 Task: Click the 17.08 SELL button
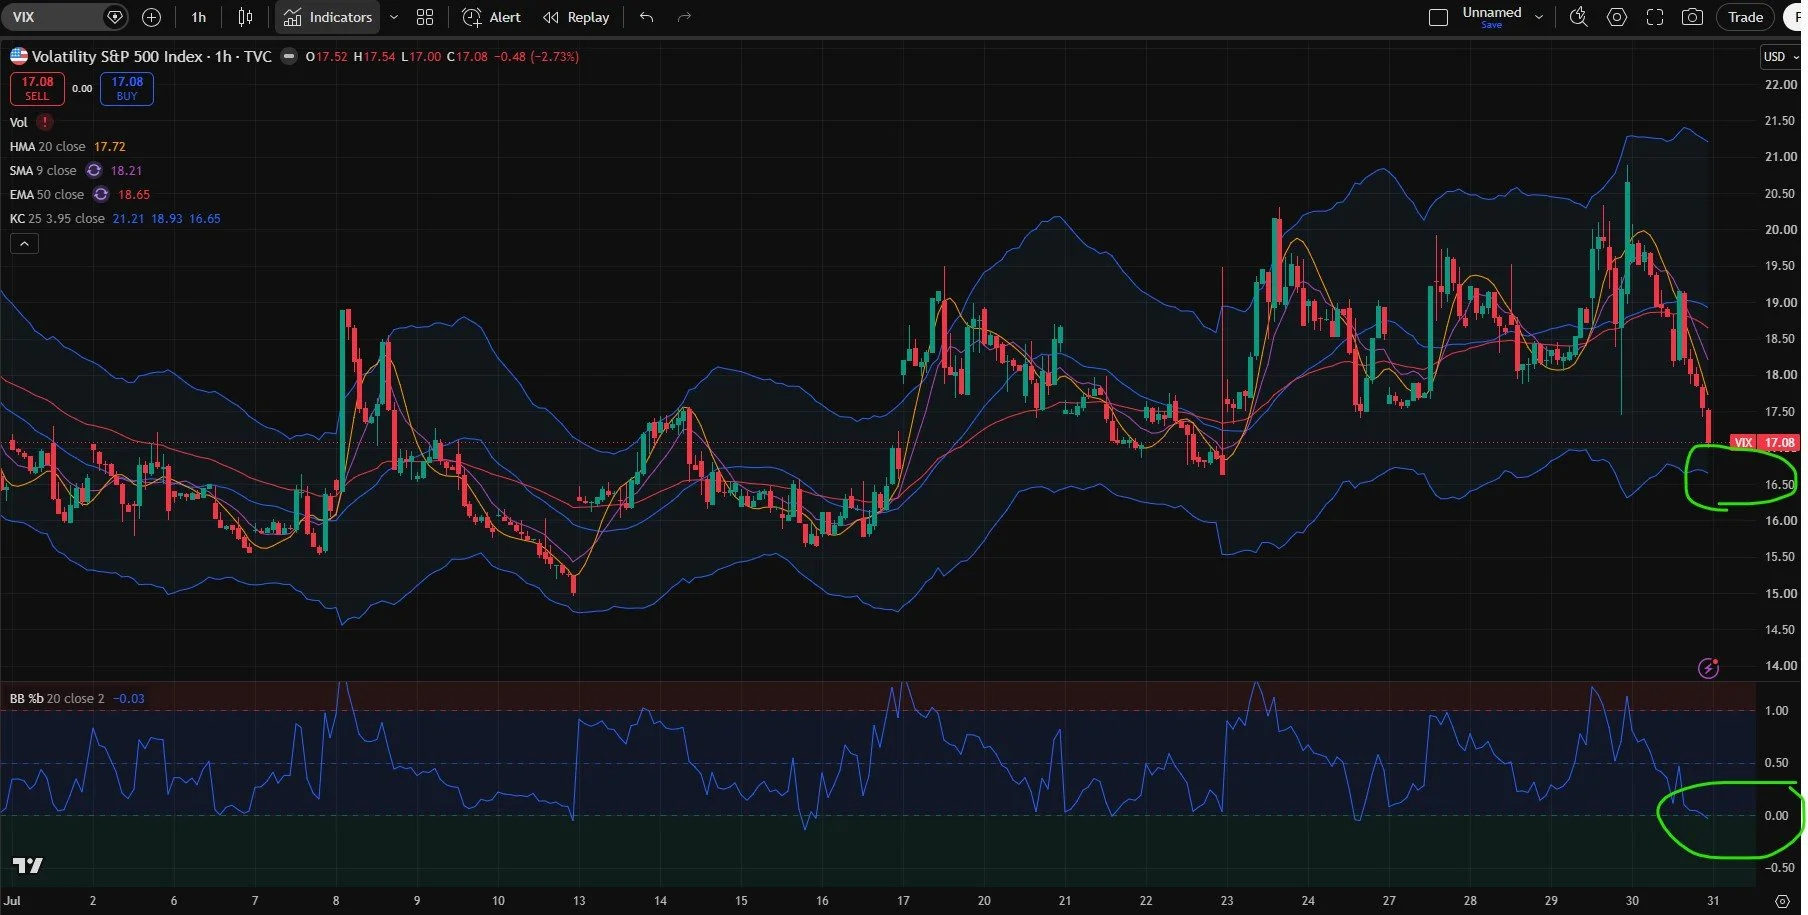[x=37, y=88]
